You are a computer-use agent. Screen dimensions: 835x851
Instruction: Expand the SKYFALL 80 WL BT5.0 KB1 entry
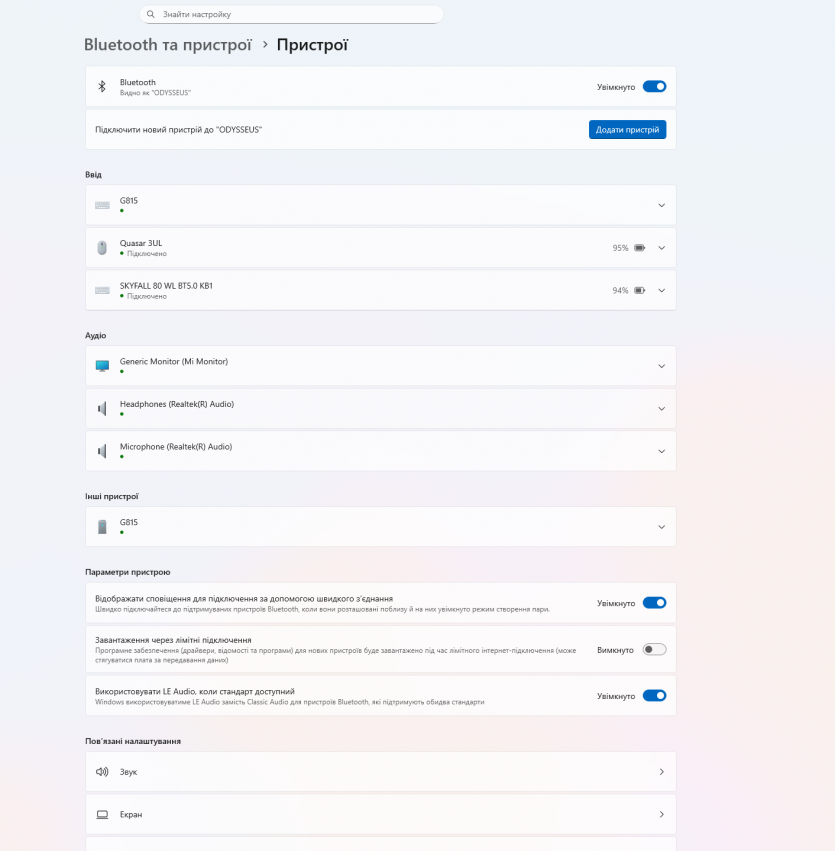pos(662,290)
